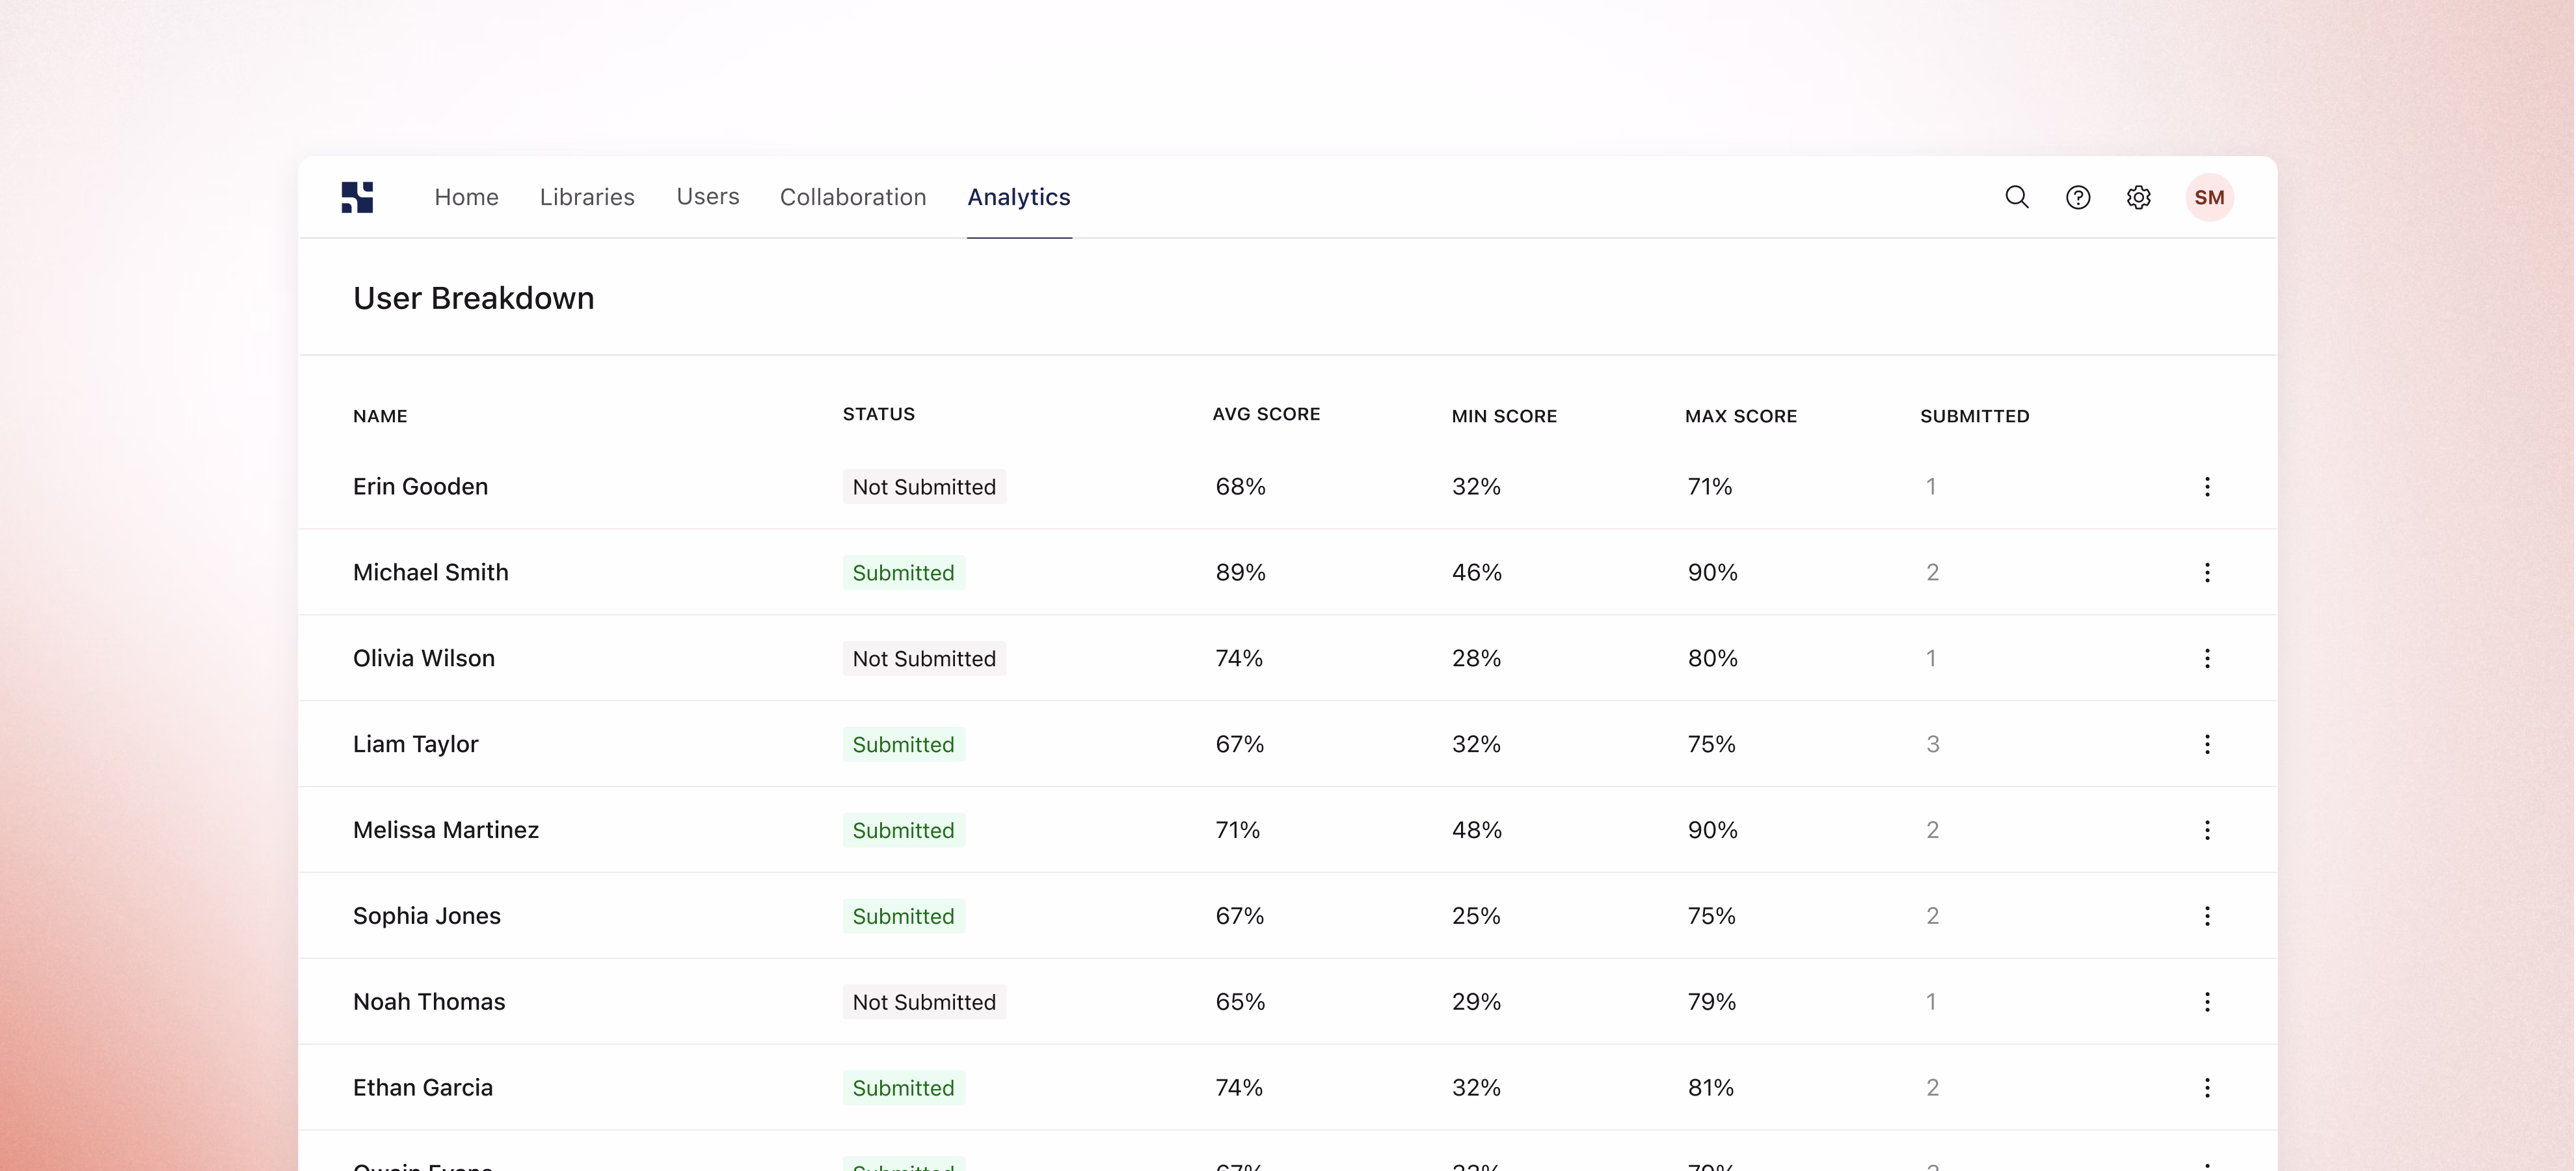Click the name Liam Taylor
This screenshot has height=1171, width=2576.
click(416, 745)
